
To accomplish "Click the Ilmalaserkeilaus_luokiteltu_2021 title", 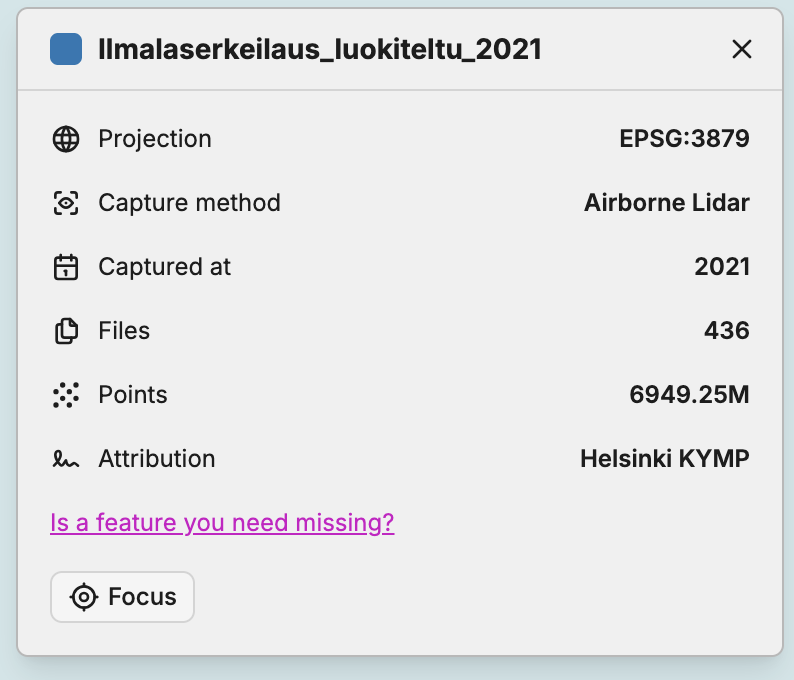I will coord(320,49).
